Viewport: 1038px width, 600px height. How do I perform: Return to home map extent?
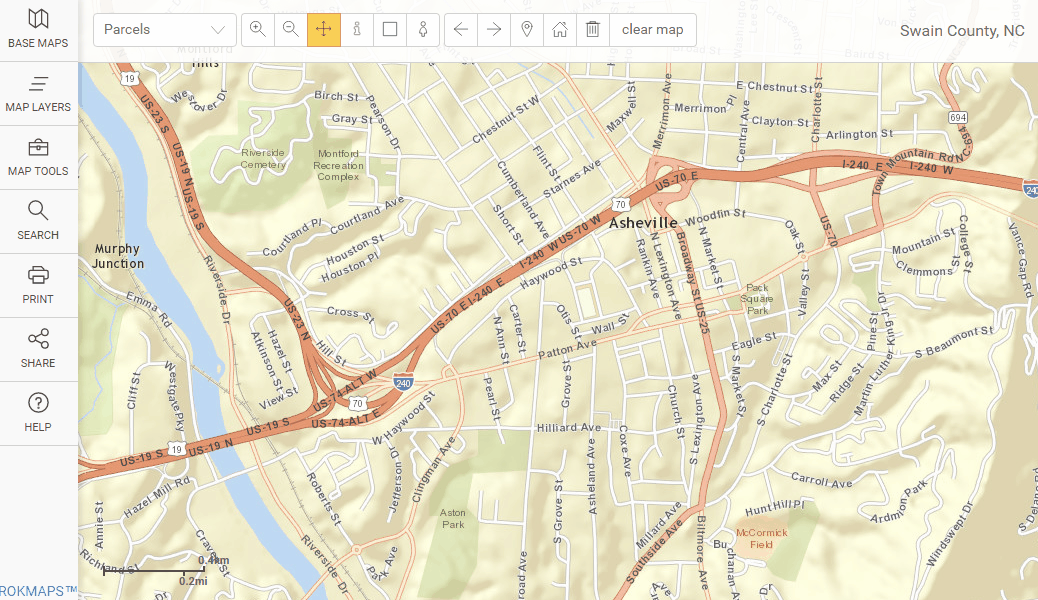(560, 29)
